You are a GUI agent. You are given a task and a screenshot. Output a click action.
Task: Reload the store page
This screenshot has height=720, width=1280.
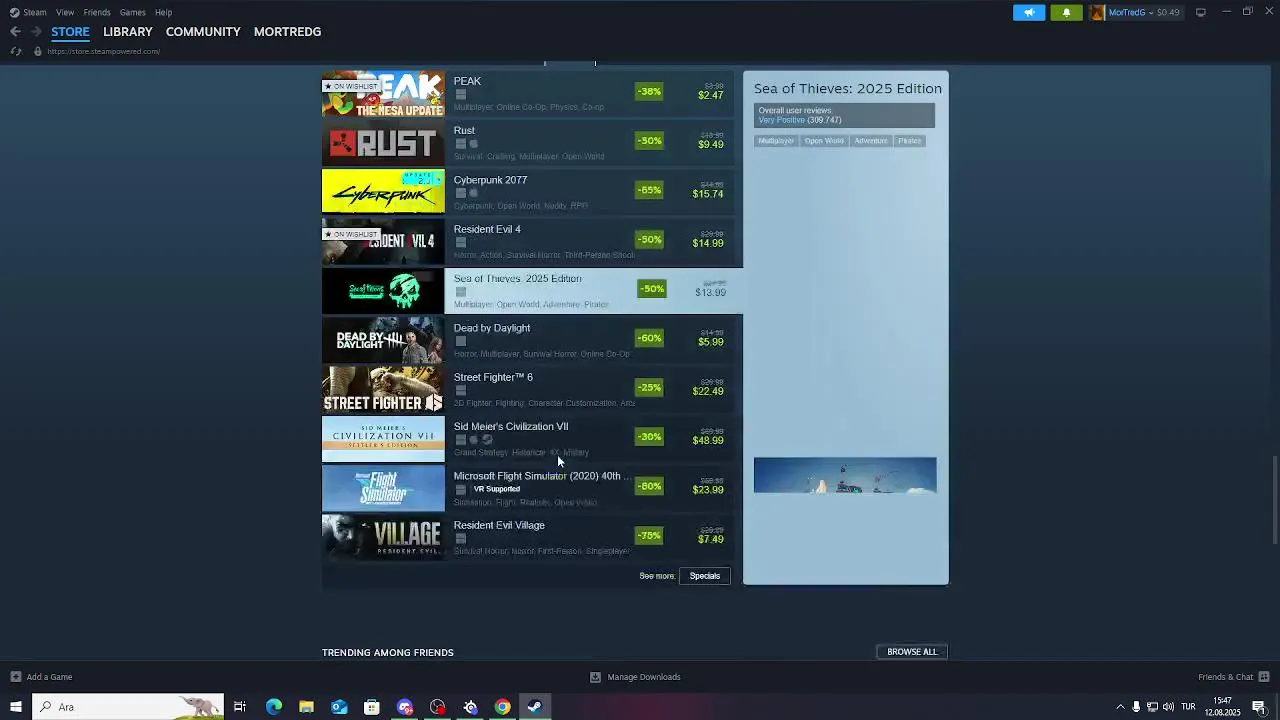coord(15,51)
